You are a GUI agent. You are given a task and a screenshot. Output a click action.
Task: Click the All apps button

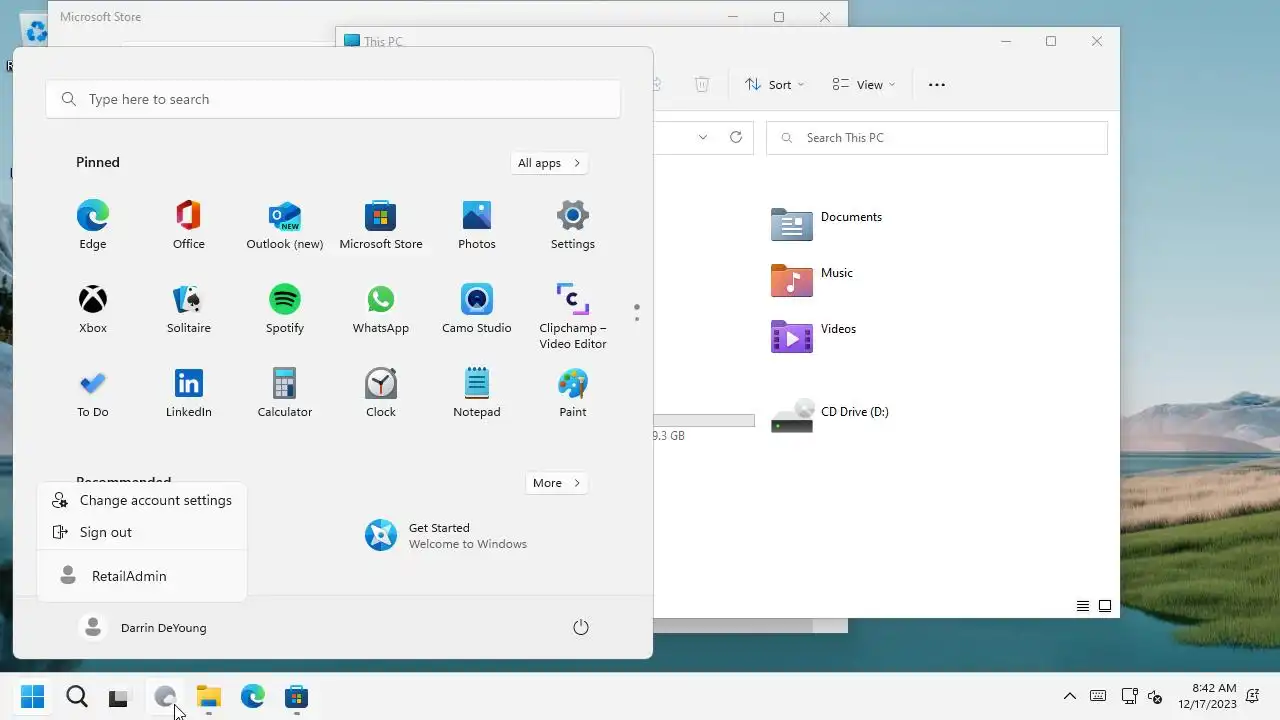[x=549, y=163]
